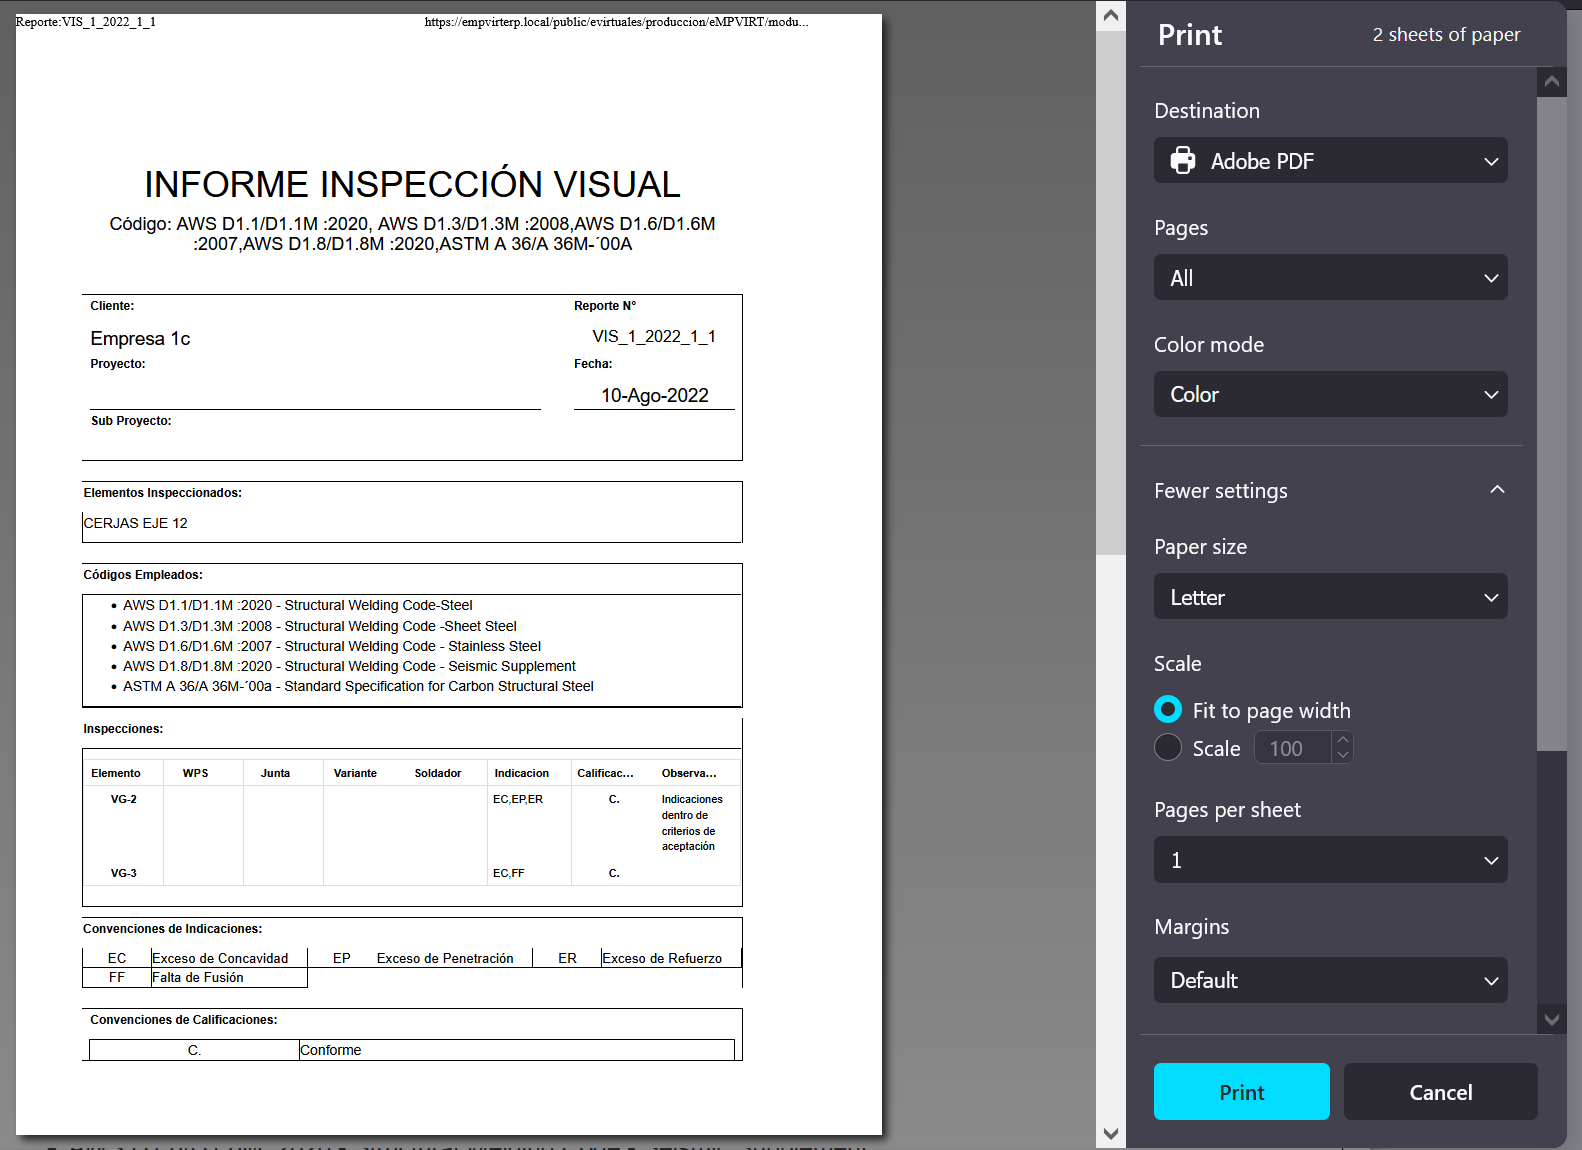Collapse the Fewer settings section

(1496, 490)
